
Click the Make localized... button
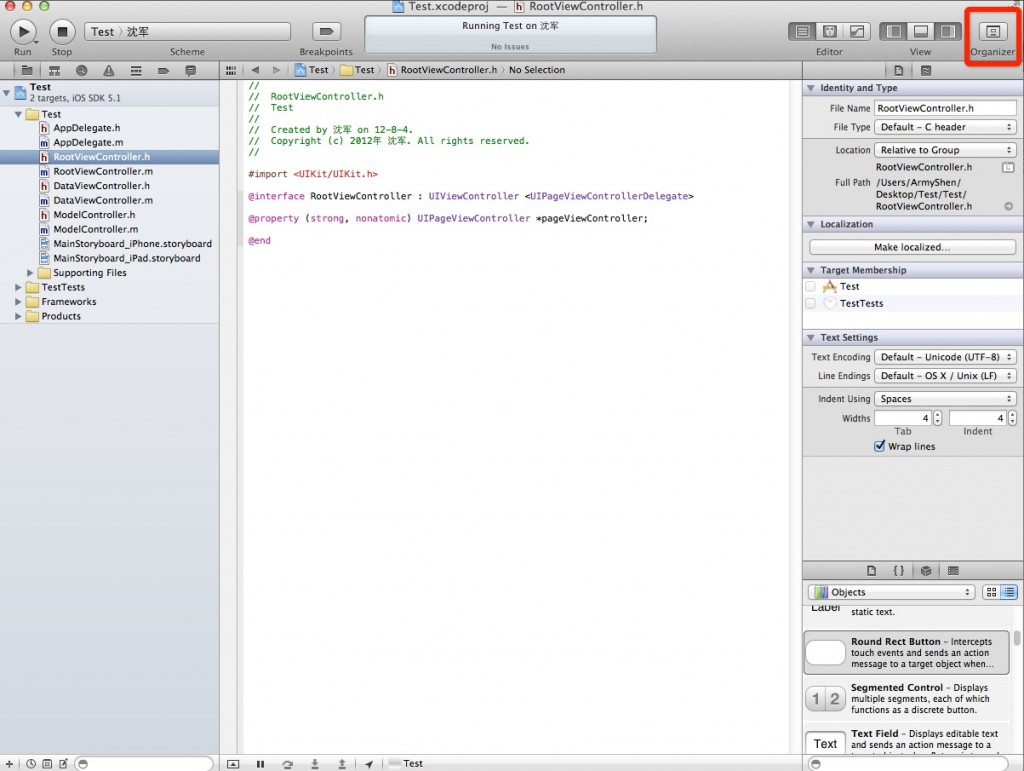click(912, 247)
